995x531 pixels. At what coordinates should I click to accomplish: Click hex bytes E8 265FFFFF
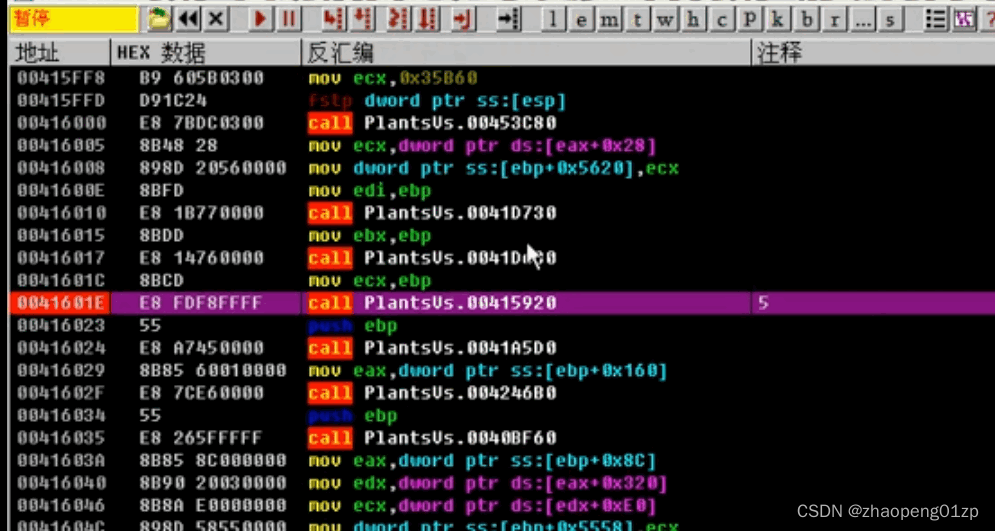coord(201,438)
